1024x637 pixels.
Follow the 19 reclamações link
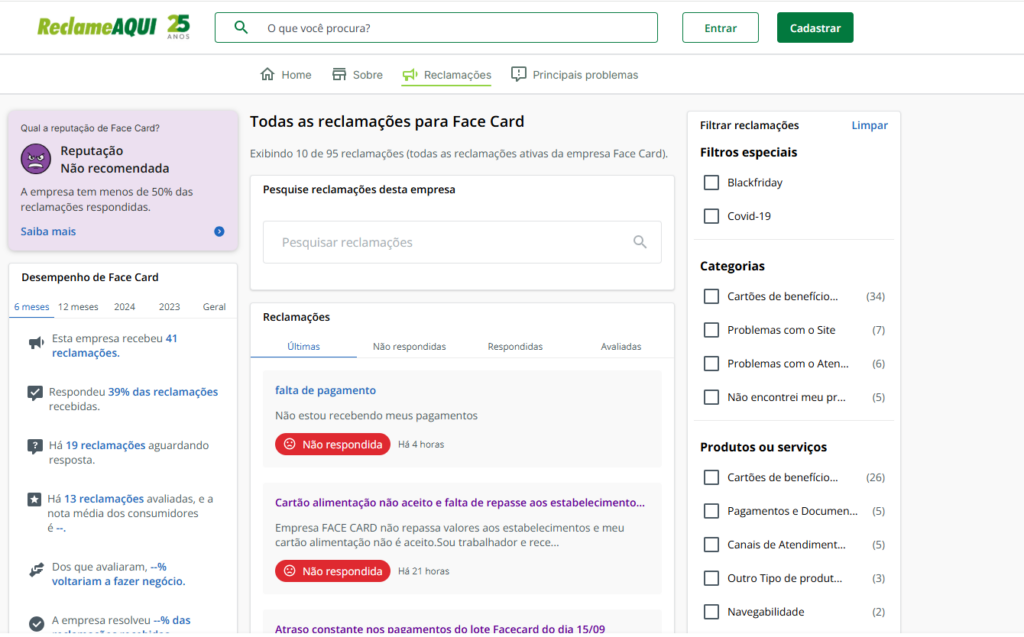point(106,446)
